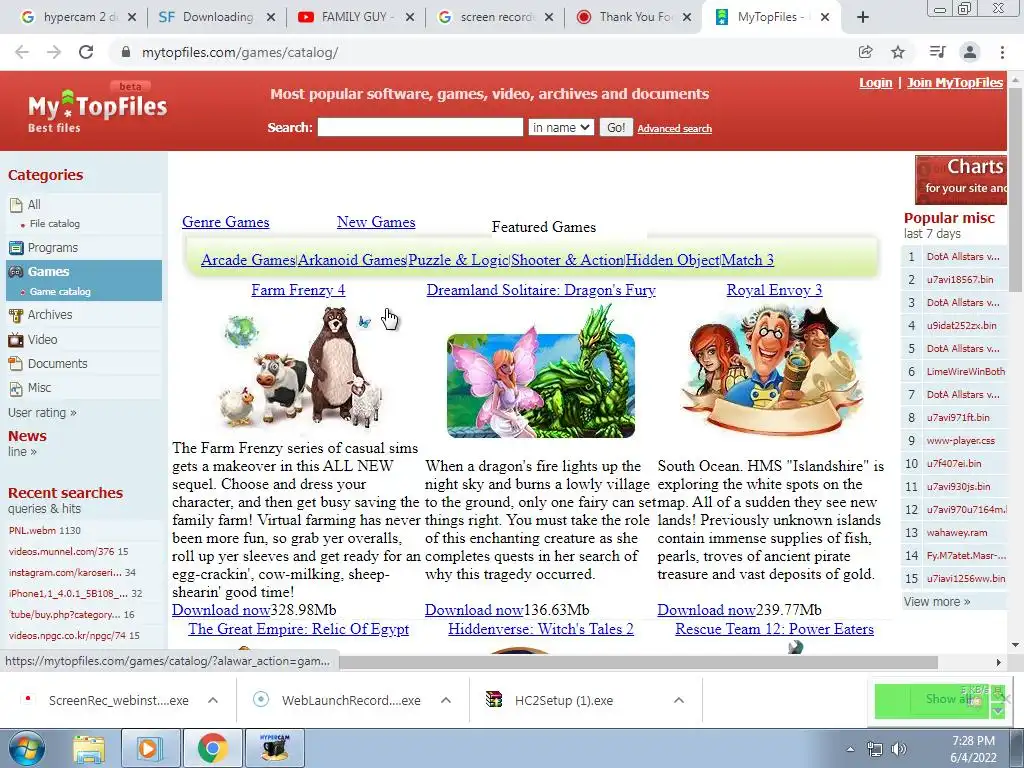Open a new tab with the plus icon

(x=863, y=17)
